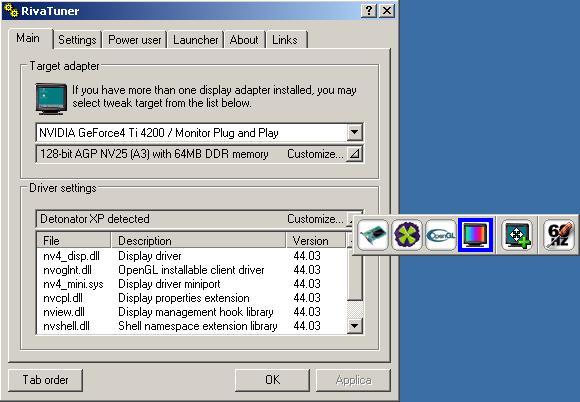The image size is (580, 402).
Task: Open the OpenGL settings icon
Action: tap(440, 235)
